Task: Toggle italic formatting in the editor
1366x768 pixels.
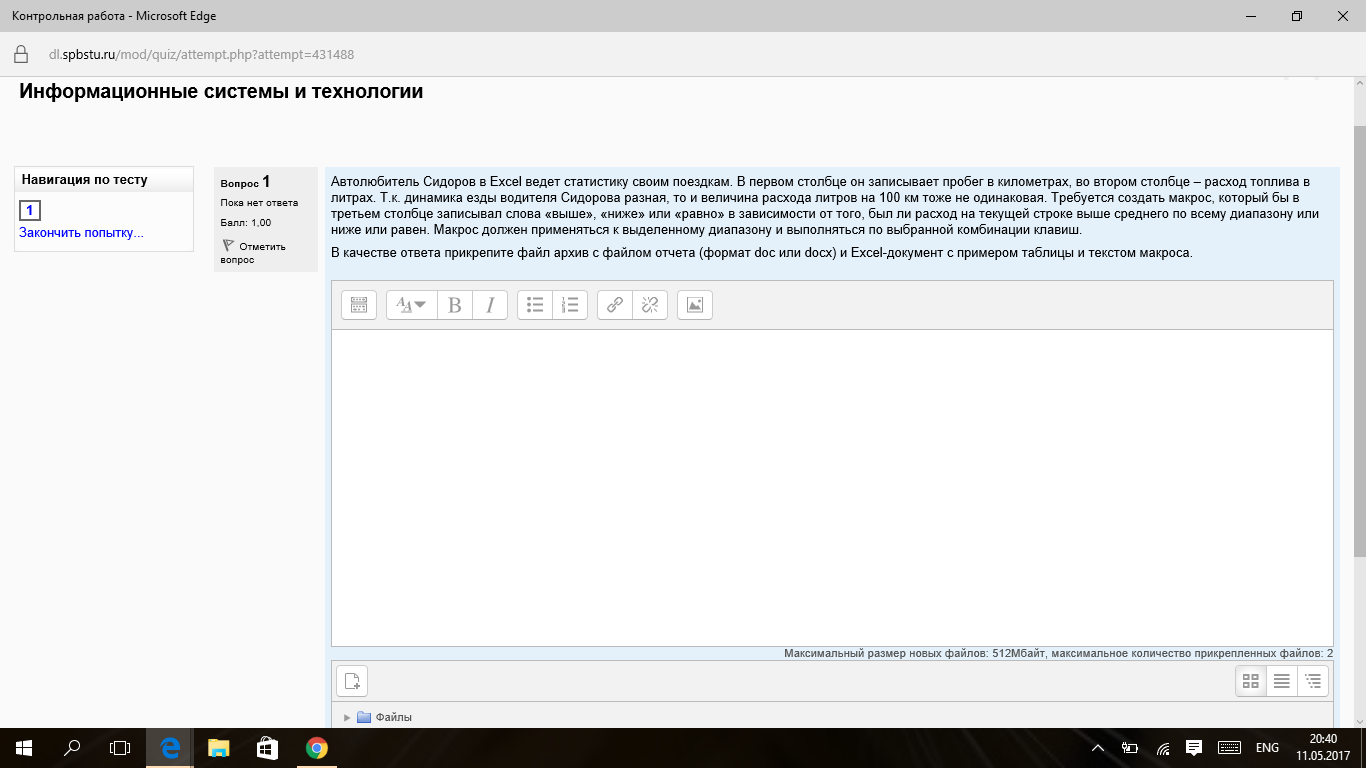Action: click(x=490, y=305)
